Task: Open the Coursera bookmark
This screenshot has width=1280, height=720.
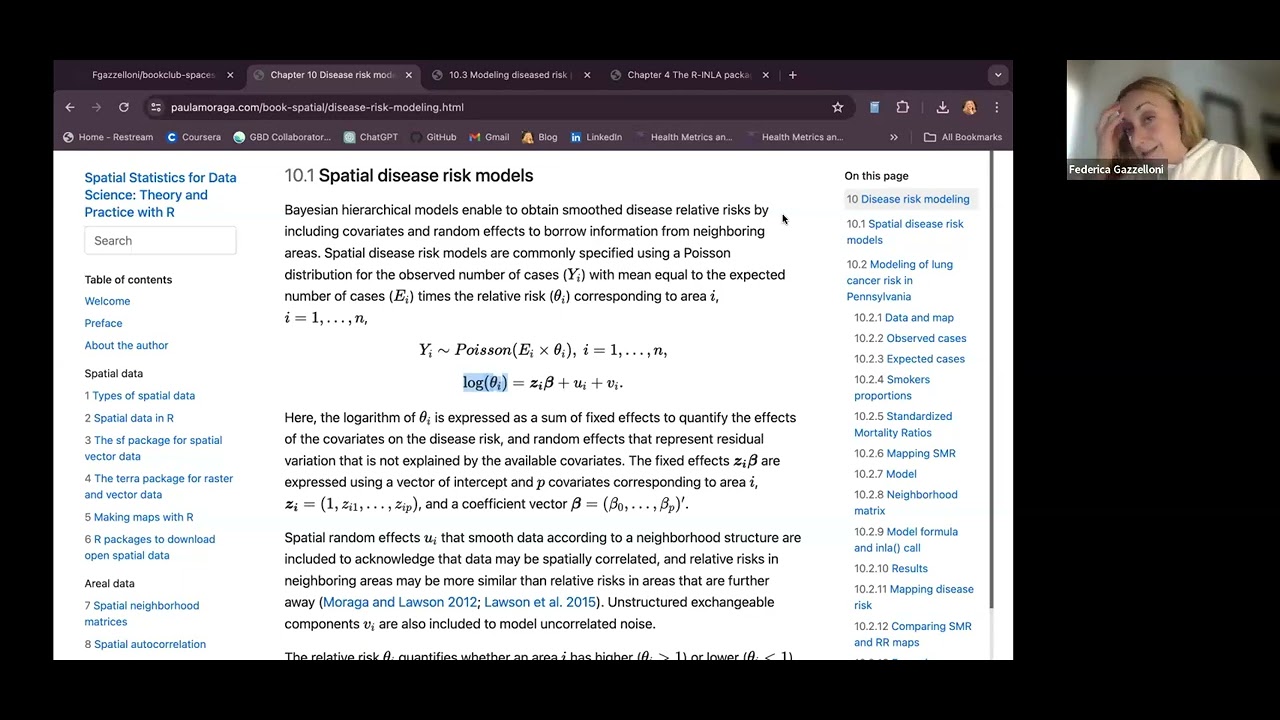Action: pos(194,137)
